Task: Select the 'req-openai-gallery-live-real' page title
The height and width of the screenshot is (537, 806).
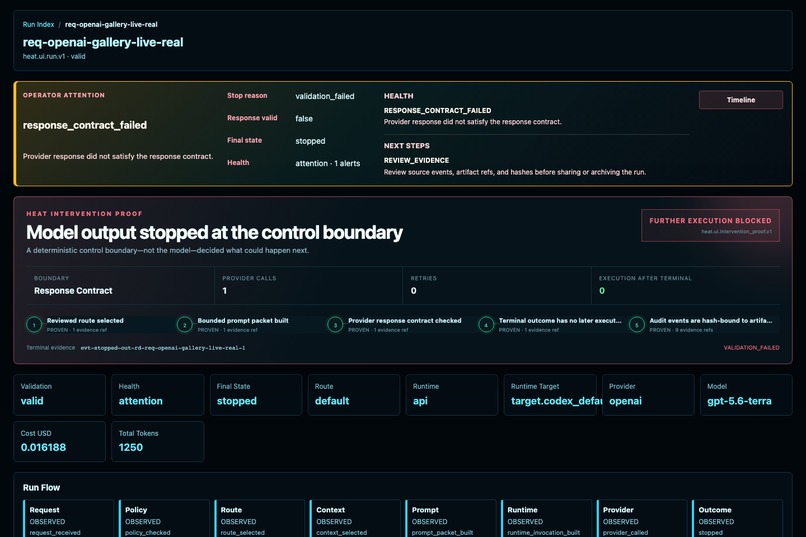Action: (103, 42)
